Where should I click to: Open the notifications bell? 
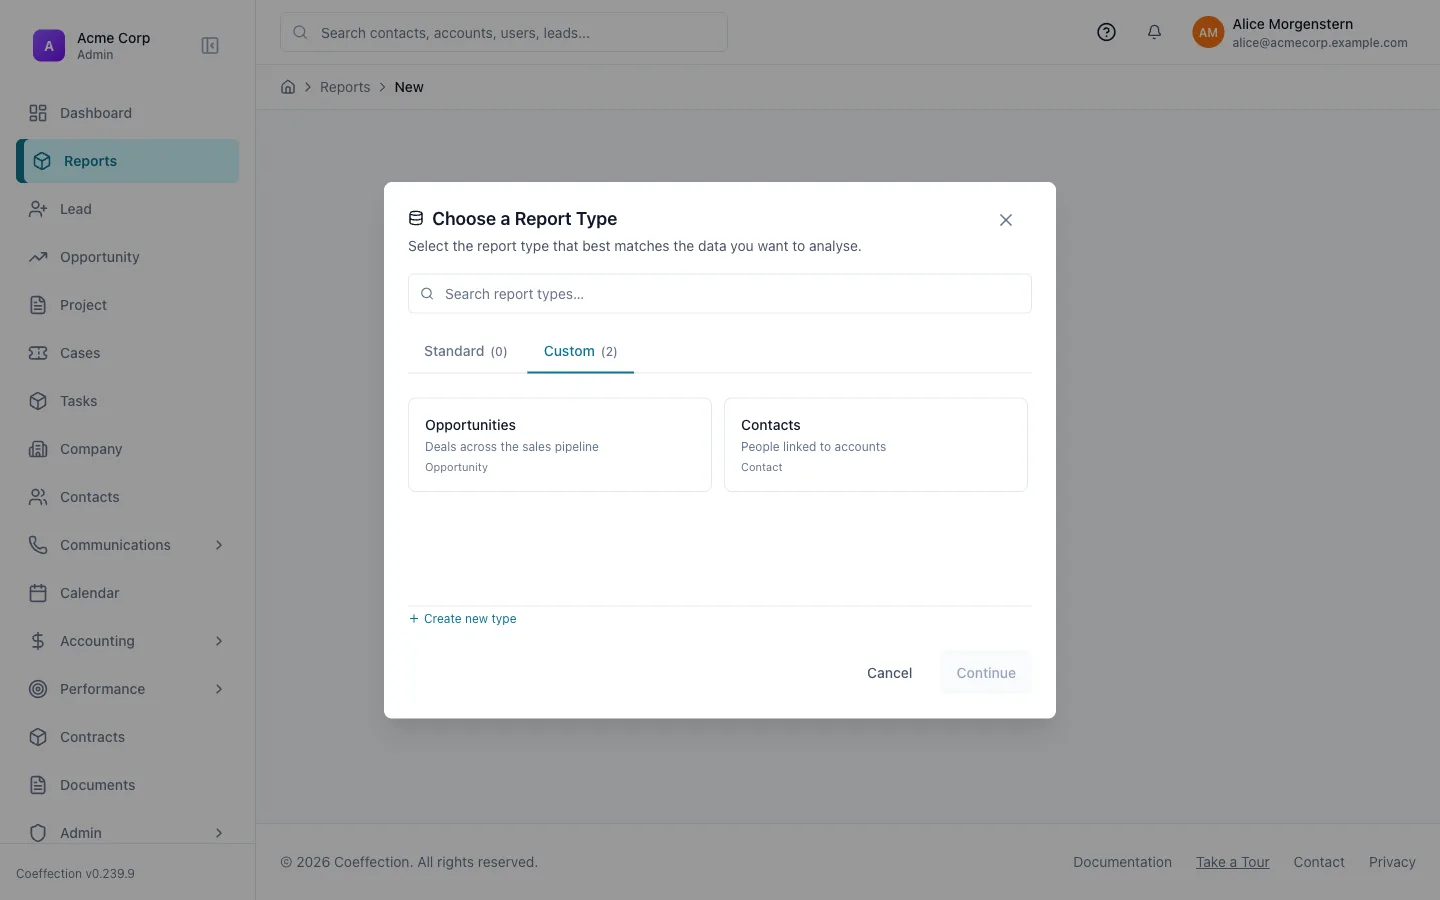[x=1154, y=32]
